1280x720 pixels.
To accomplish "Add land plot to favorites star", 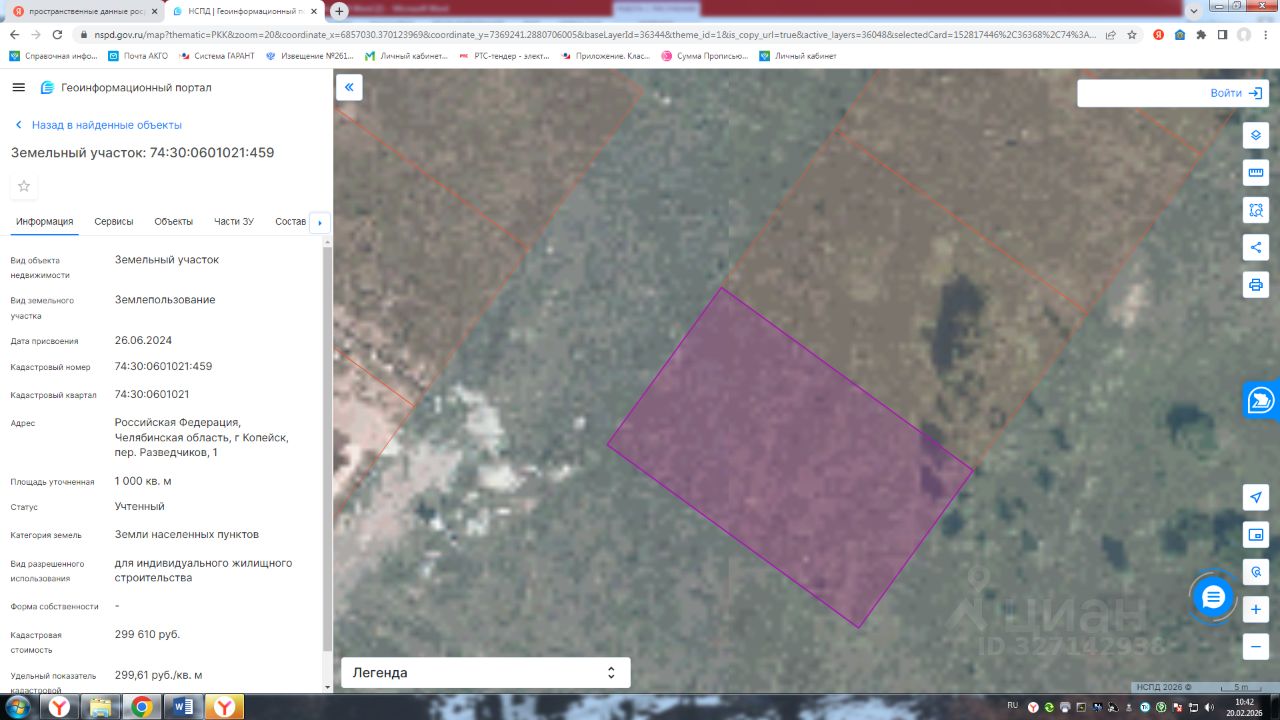I will click(x=24, y=186).
